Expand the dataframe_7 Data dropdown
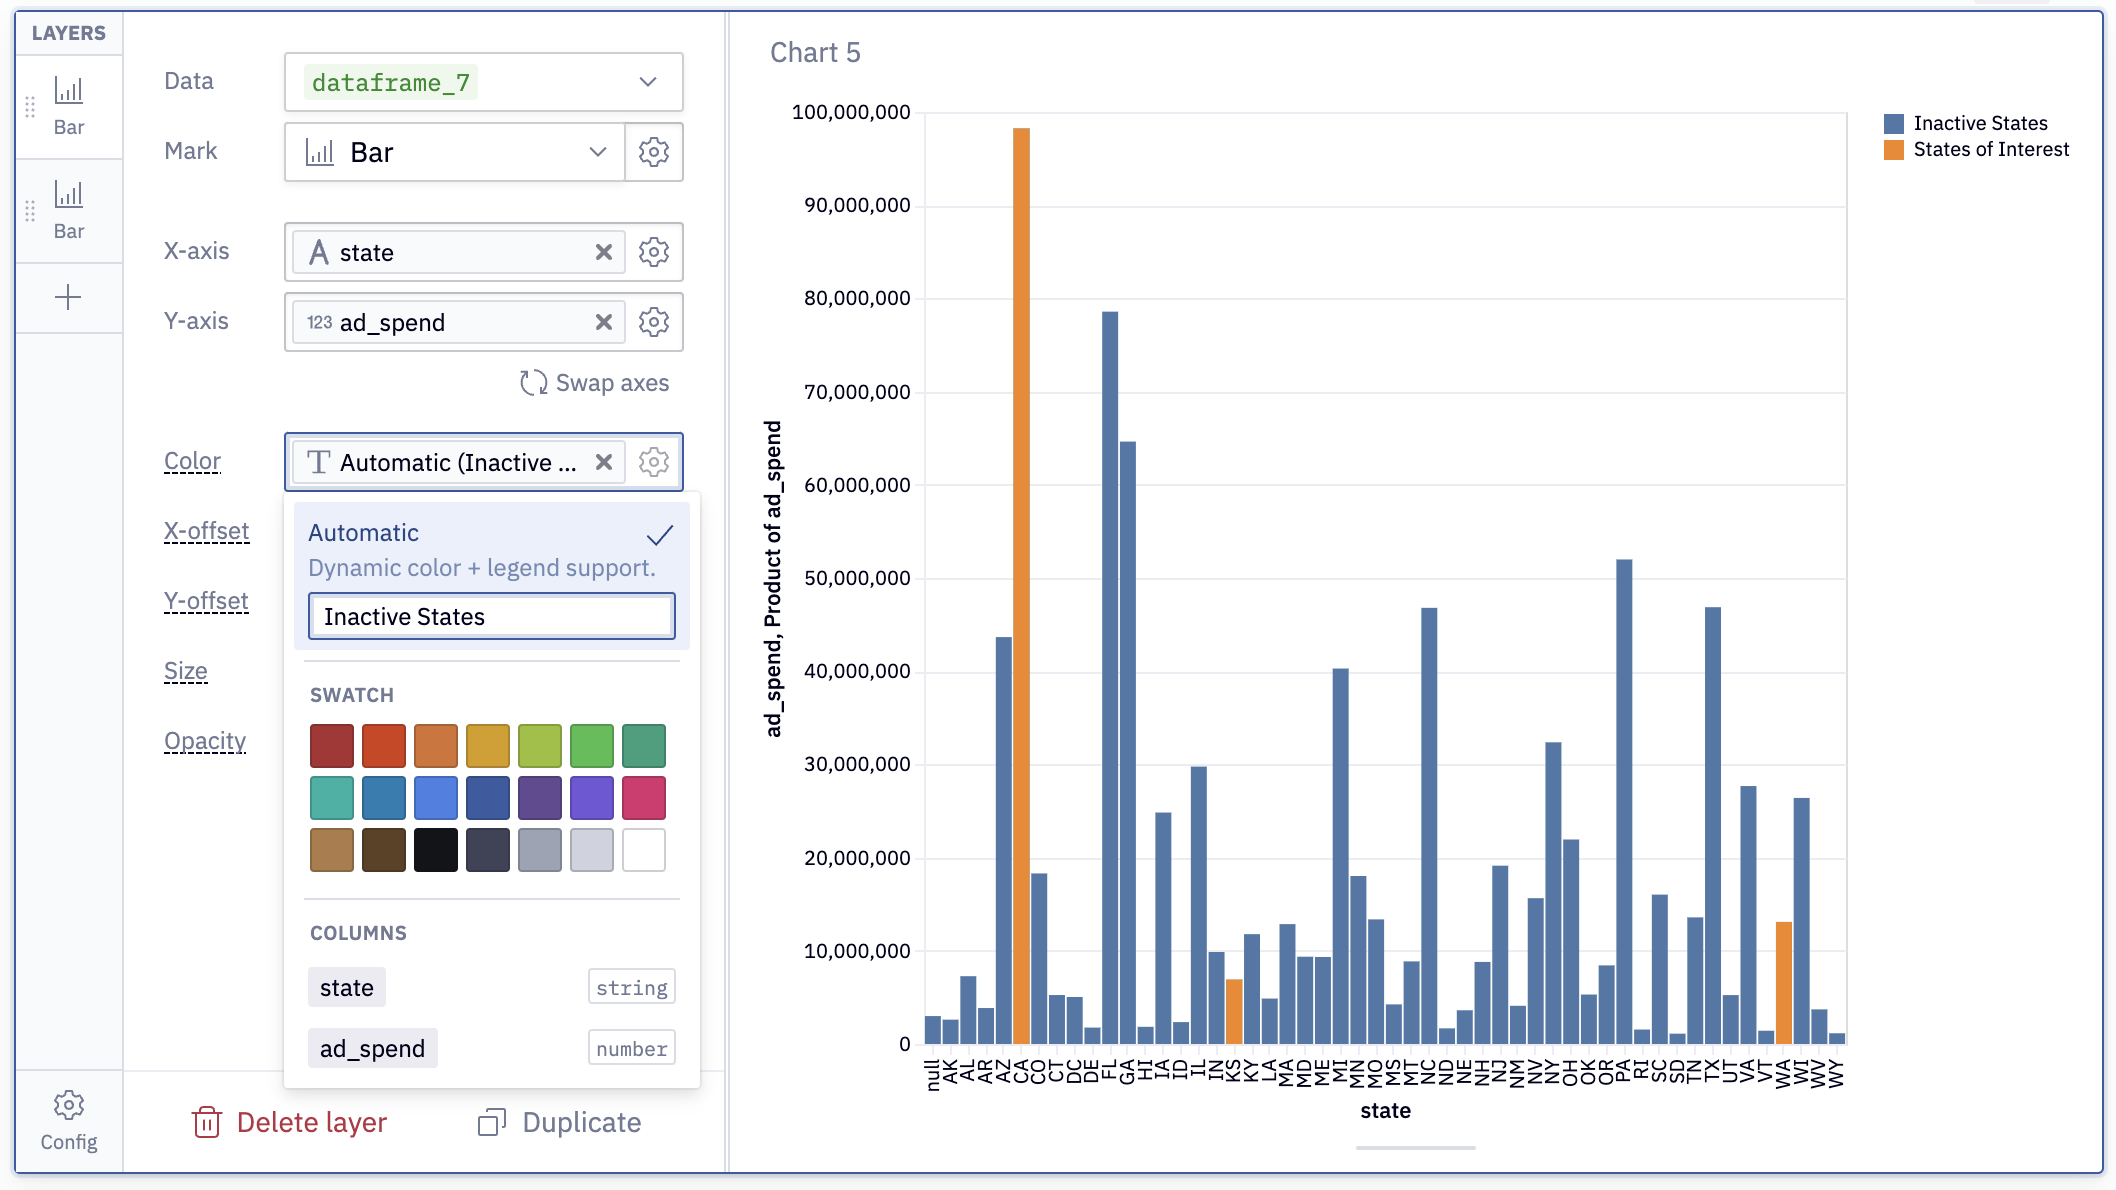Viewport: 2116px width, 1190px height. 484,82
